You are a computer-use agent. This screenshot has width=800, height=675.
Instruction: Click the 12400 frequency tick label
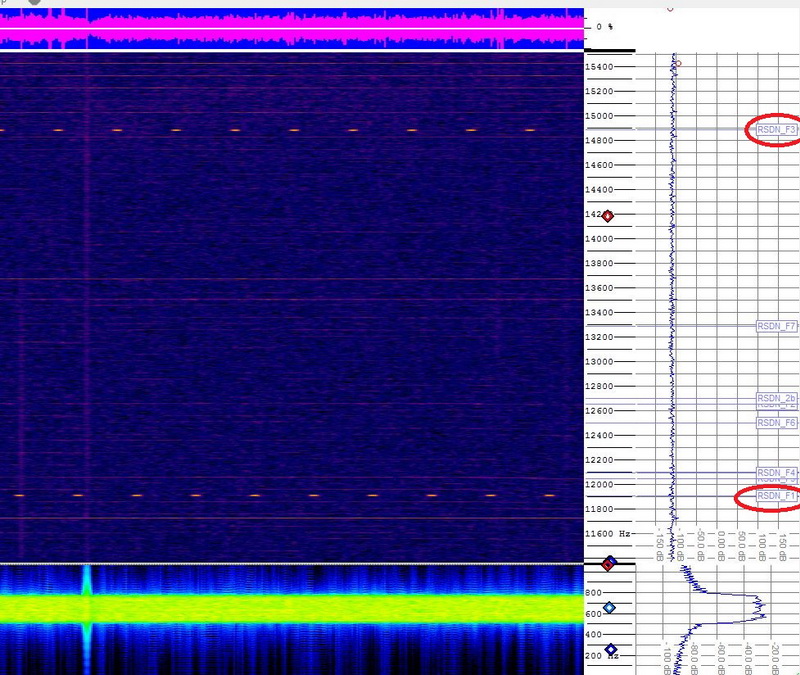click(x=599, y=435)
